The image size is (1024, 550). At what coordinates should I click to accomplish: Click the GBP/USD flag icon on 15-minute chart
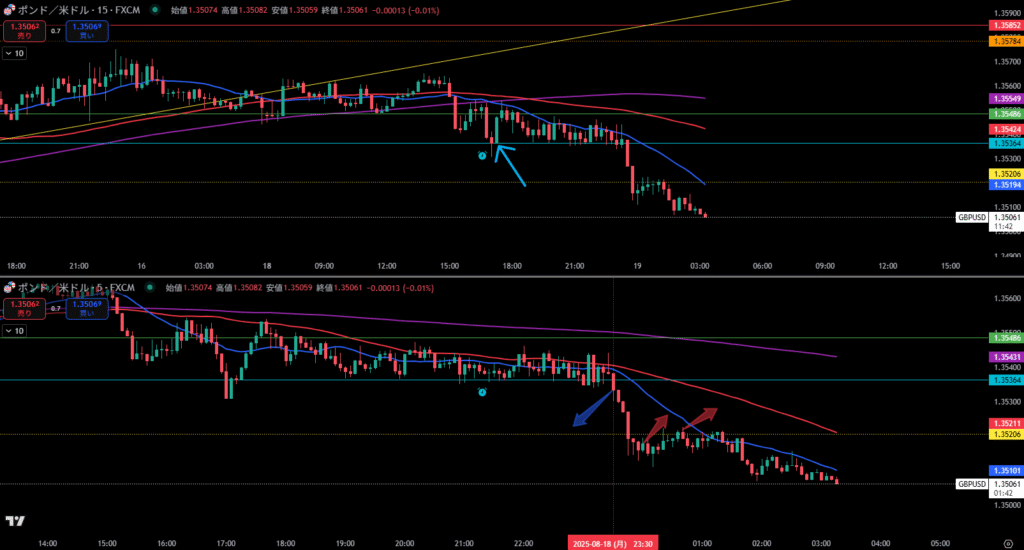[8, 9]
